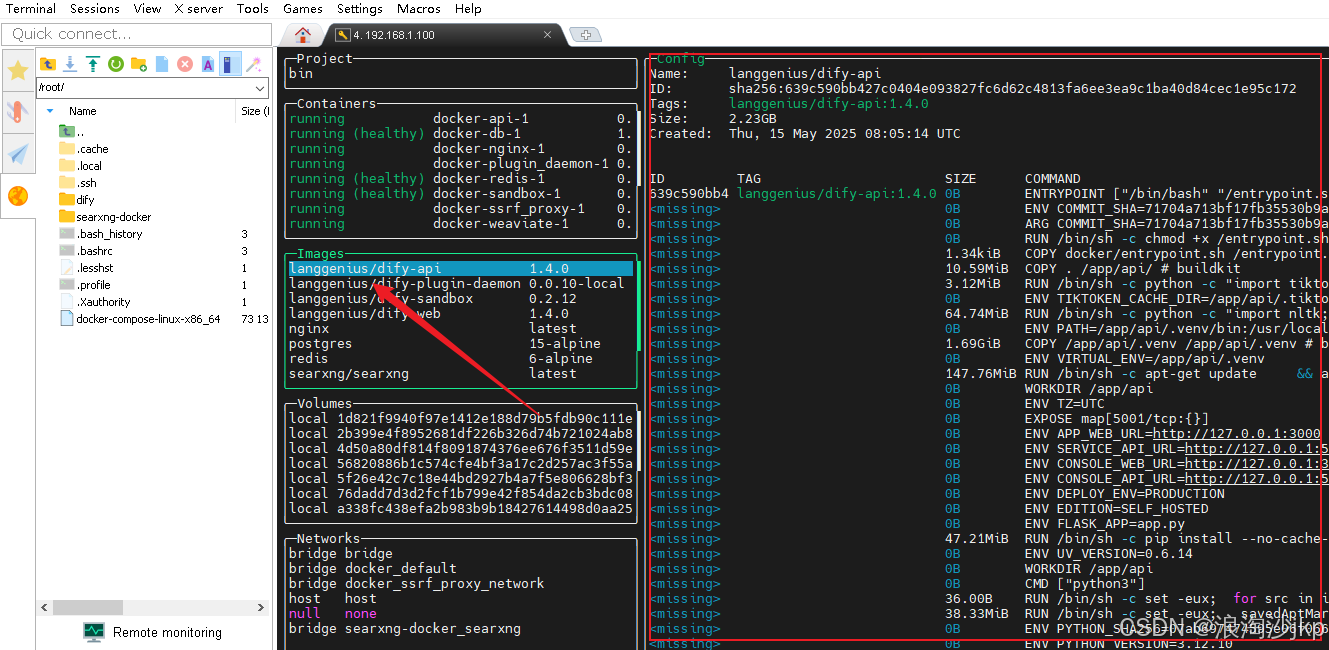The width and height of the screenshot is (1329, 650).
Task: Sort files by Size column header
Action: pos(254,111)
